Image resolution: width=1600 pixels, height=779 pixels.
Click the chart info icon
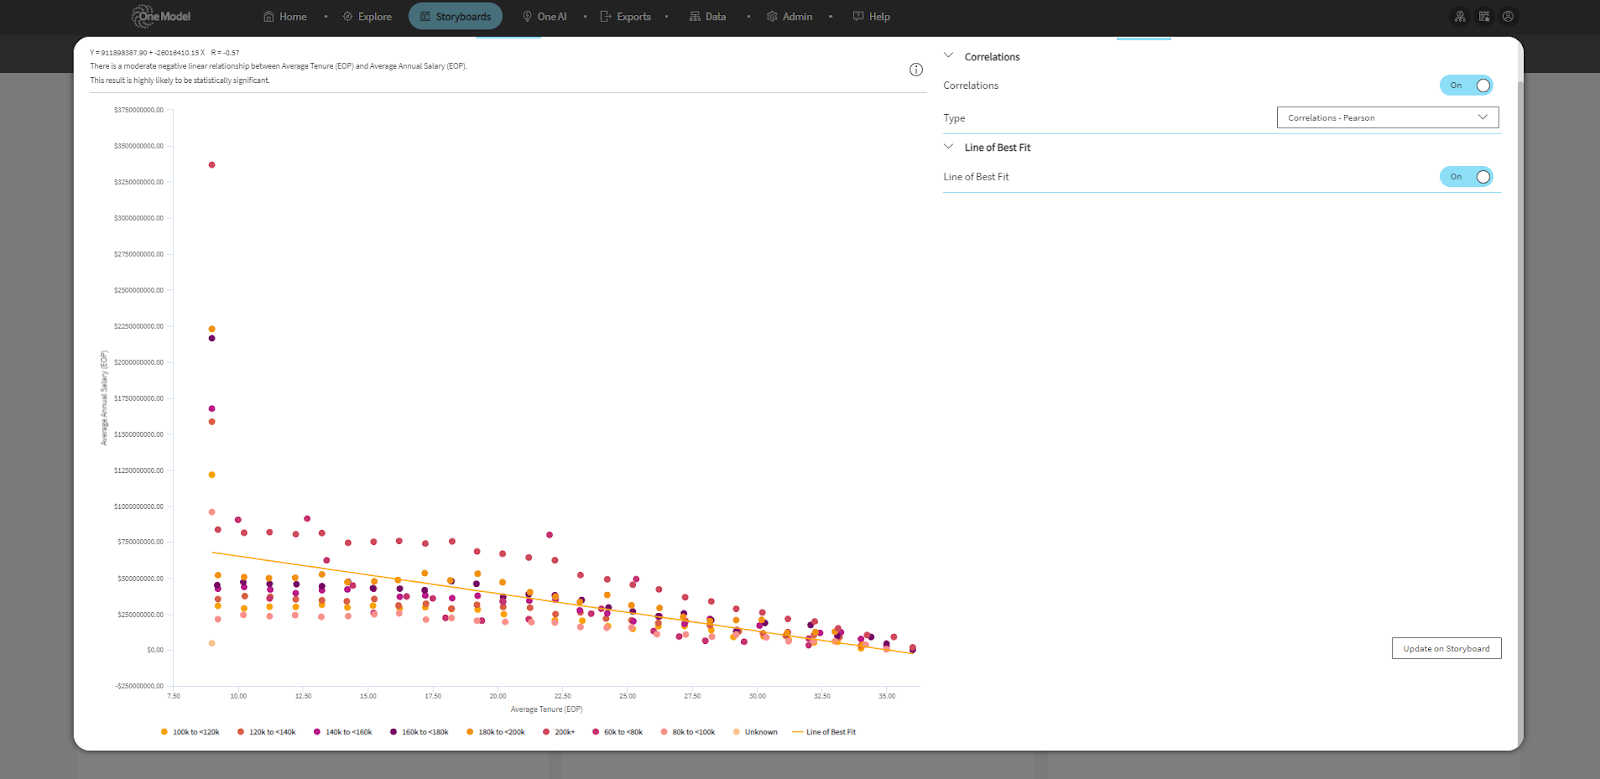point(915,70)
